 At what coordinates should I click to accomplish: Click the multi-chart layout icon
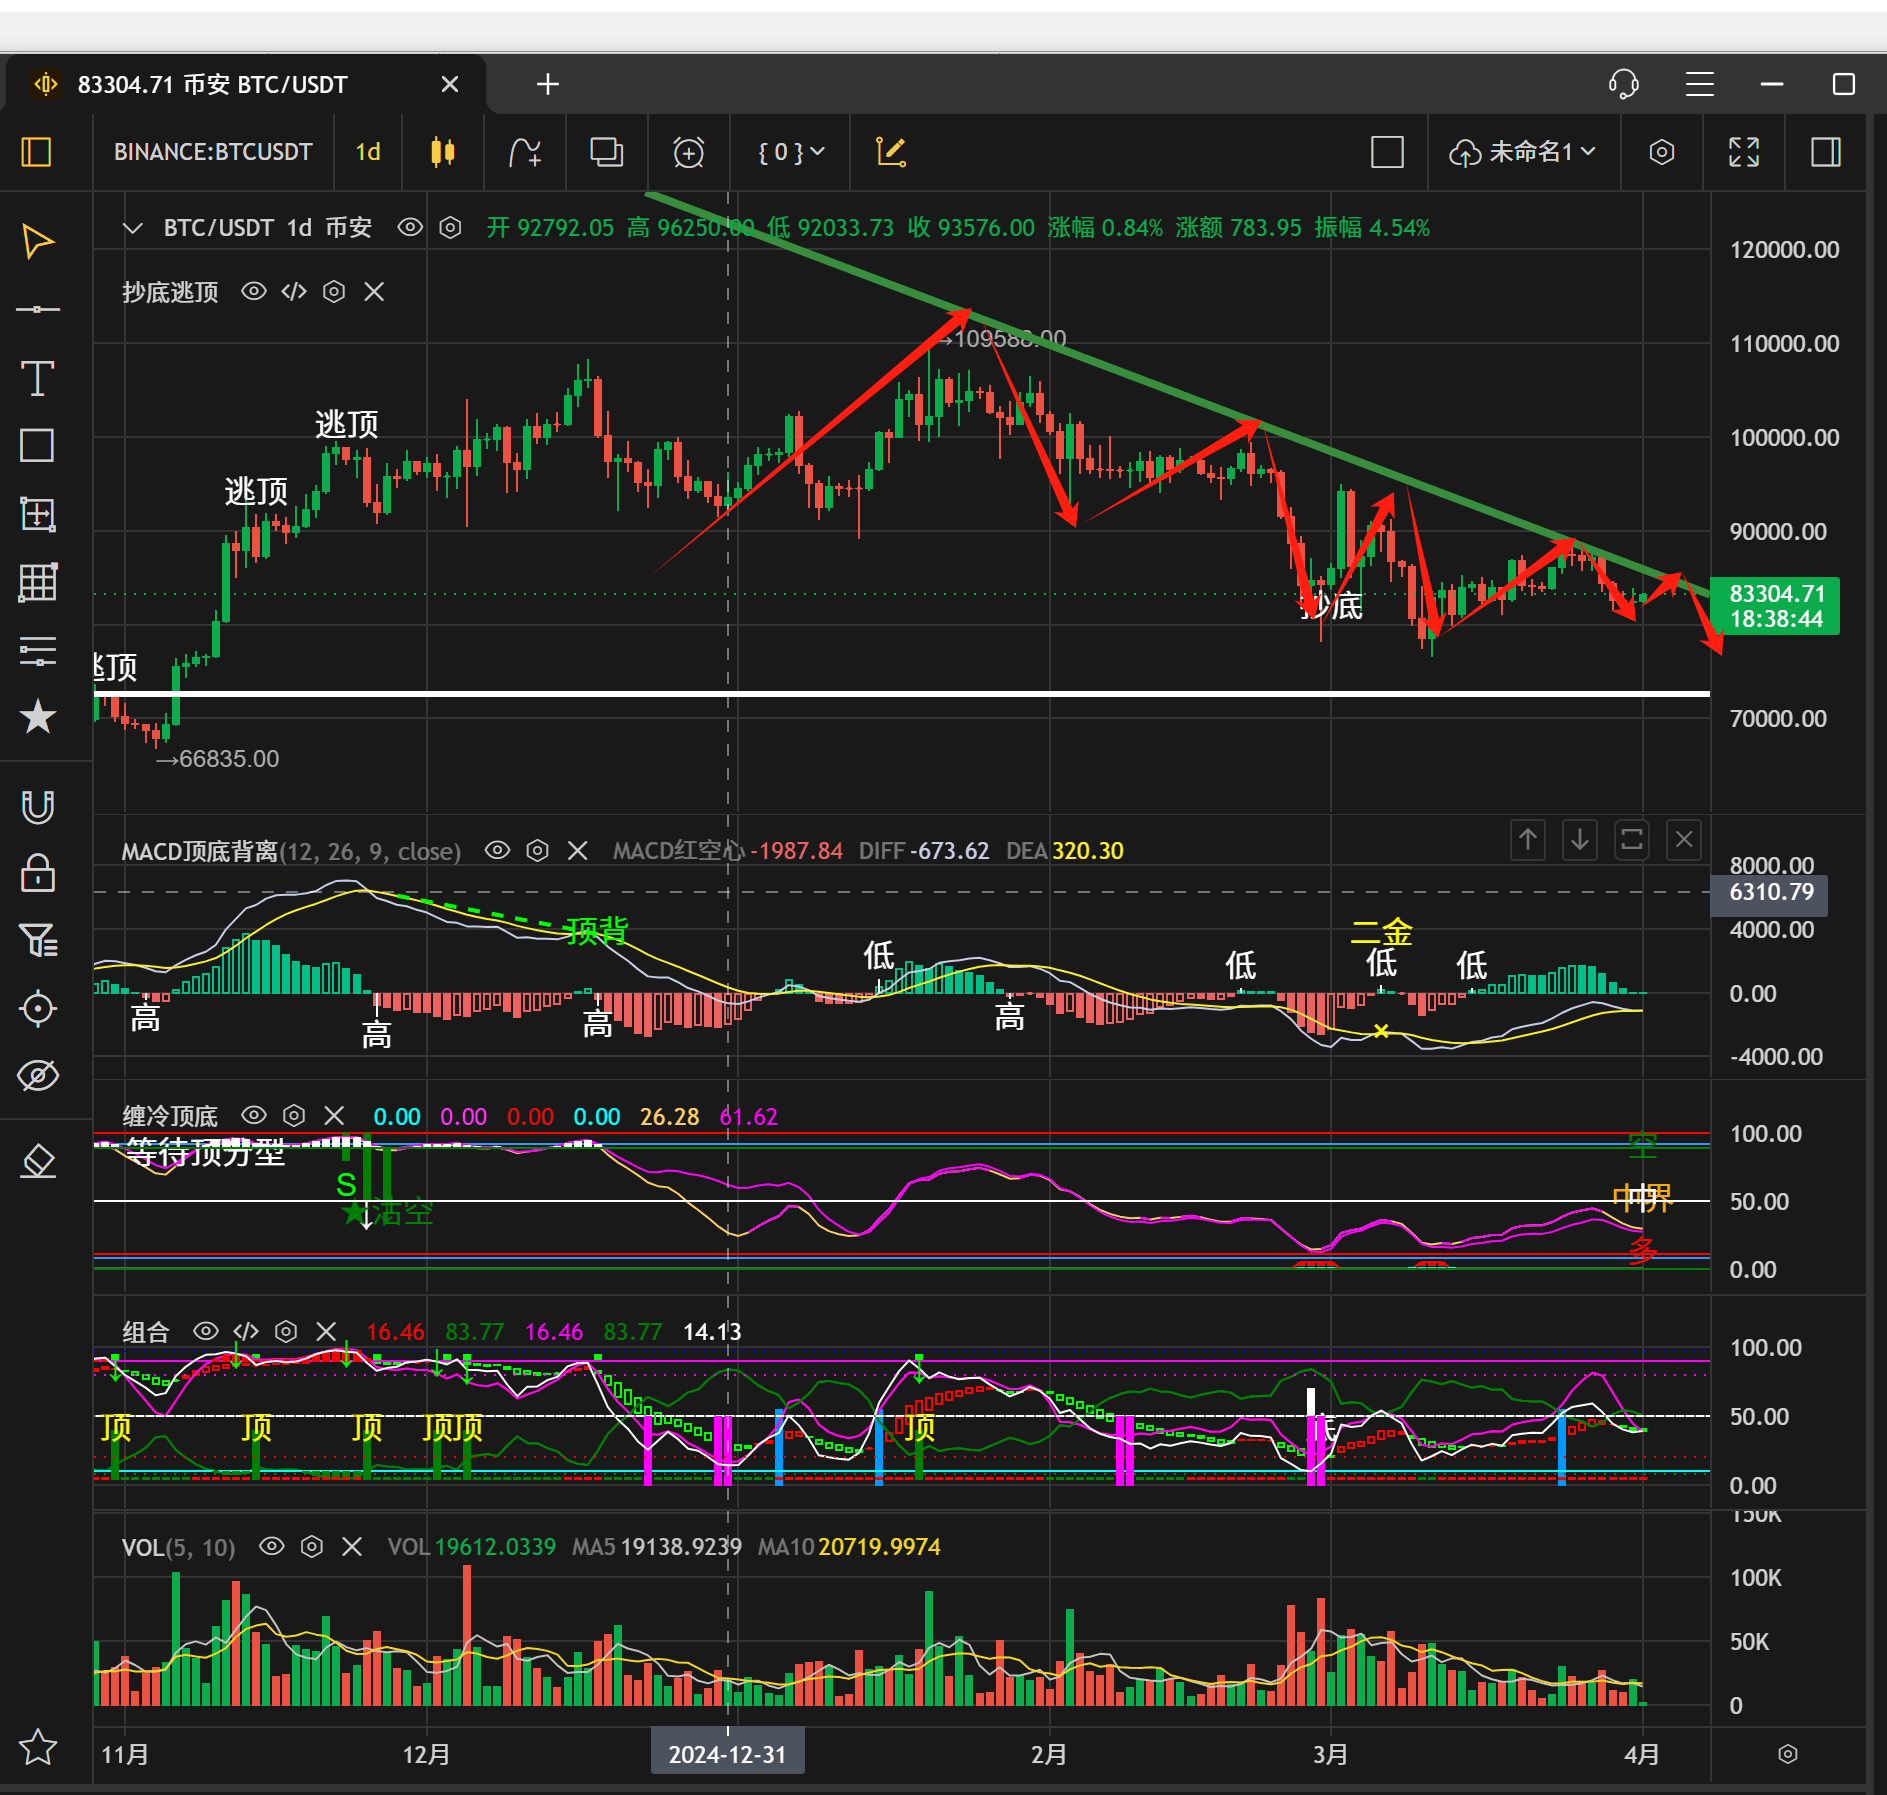[607, 152]
